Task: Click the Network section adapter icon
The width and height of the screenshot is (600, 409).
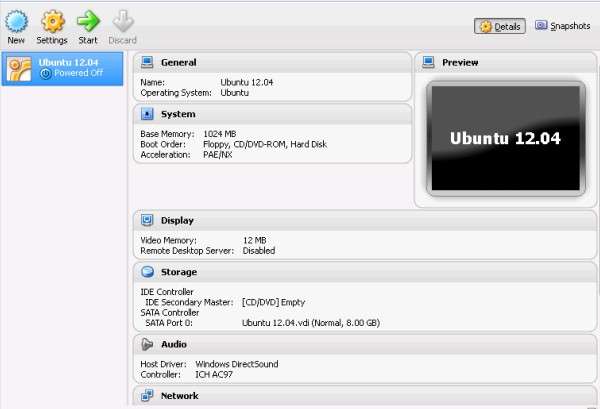Action: 147,396
